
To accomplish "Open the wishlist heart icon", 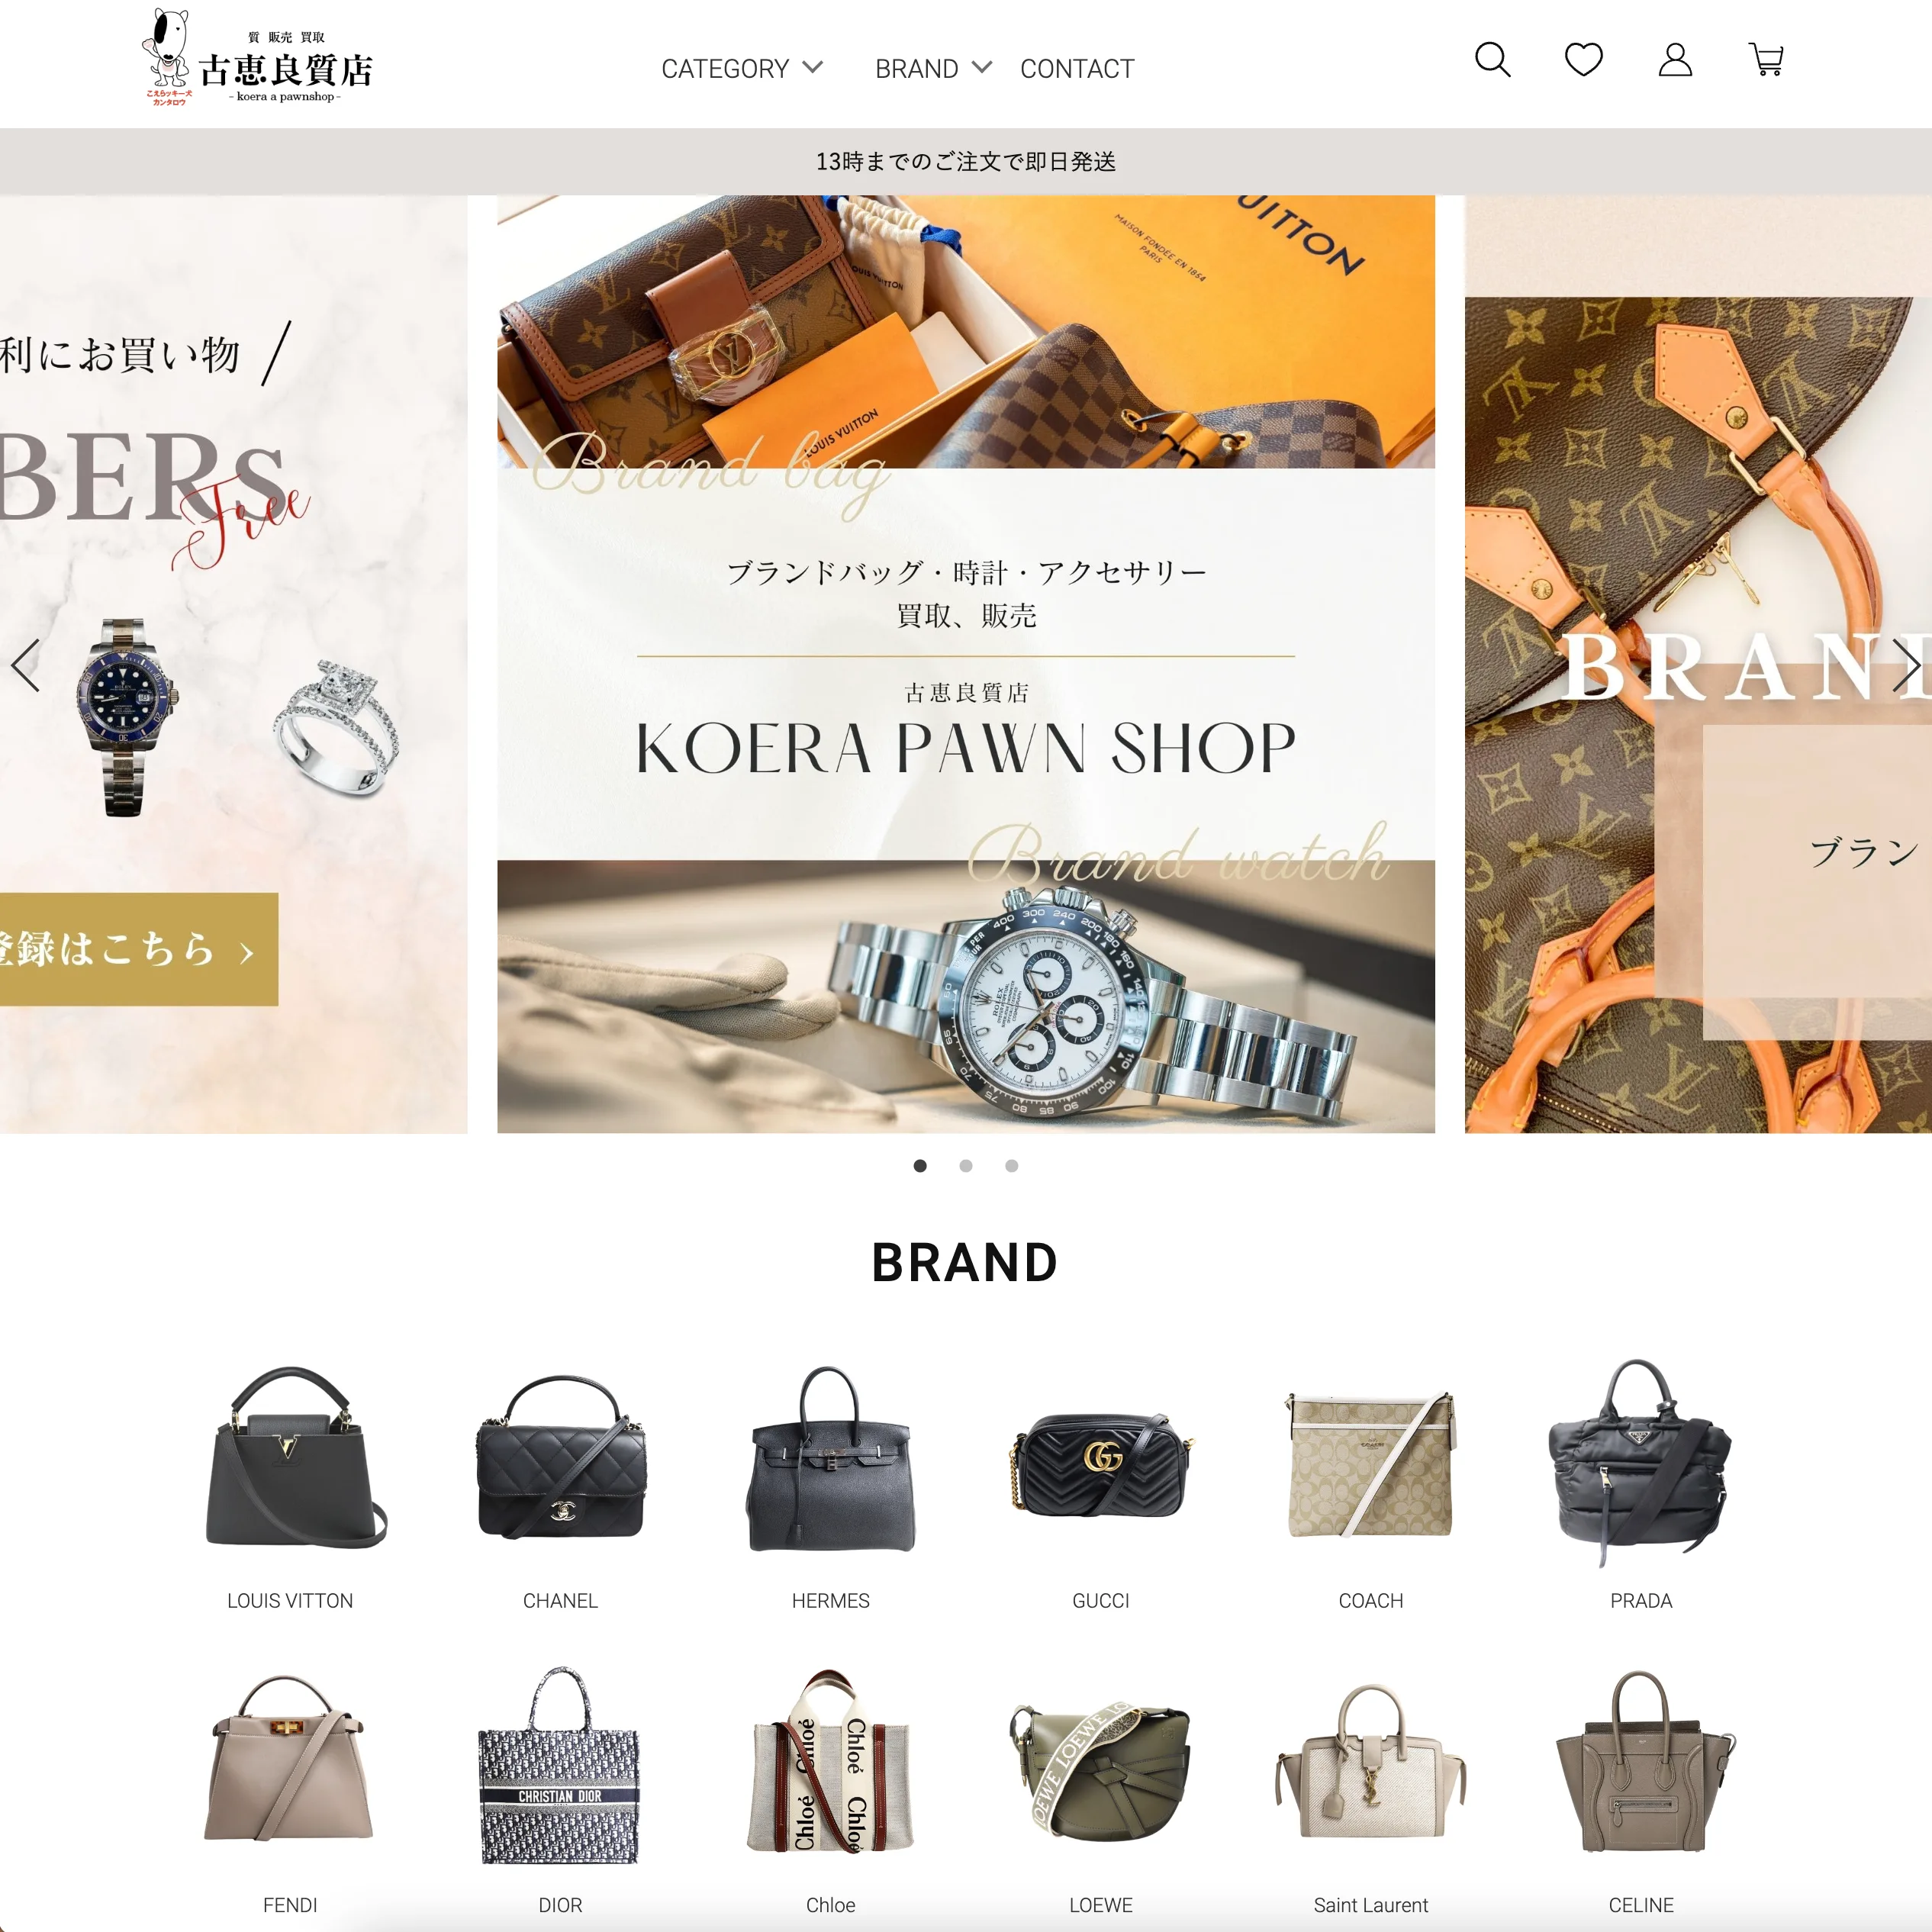I will 1583,59.
